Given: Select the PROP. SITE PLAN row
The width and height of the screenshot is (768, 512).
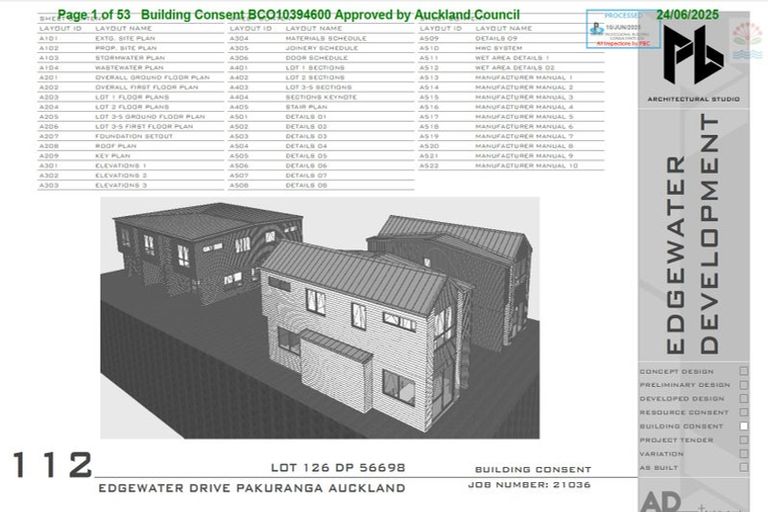Looking at the screenshot, I should 130,48.
